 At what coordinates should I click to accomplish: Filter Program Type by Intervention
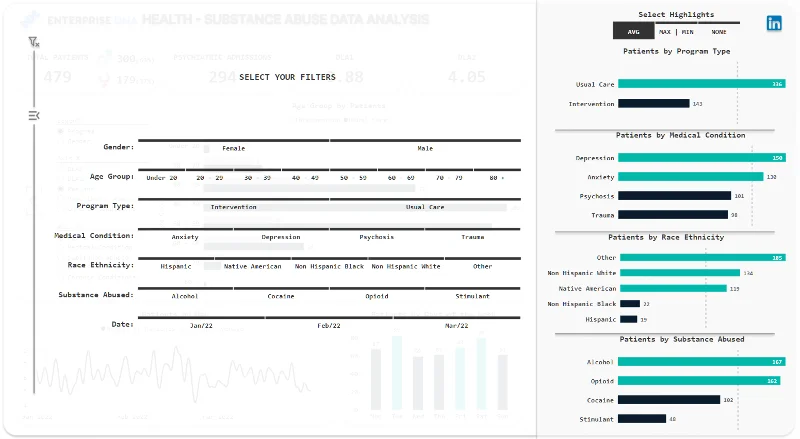234,207
